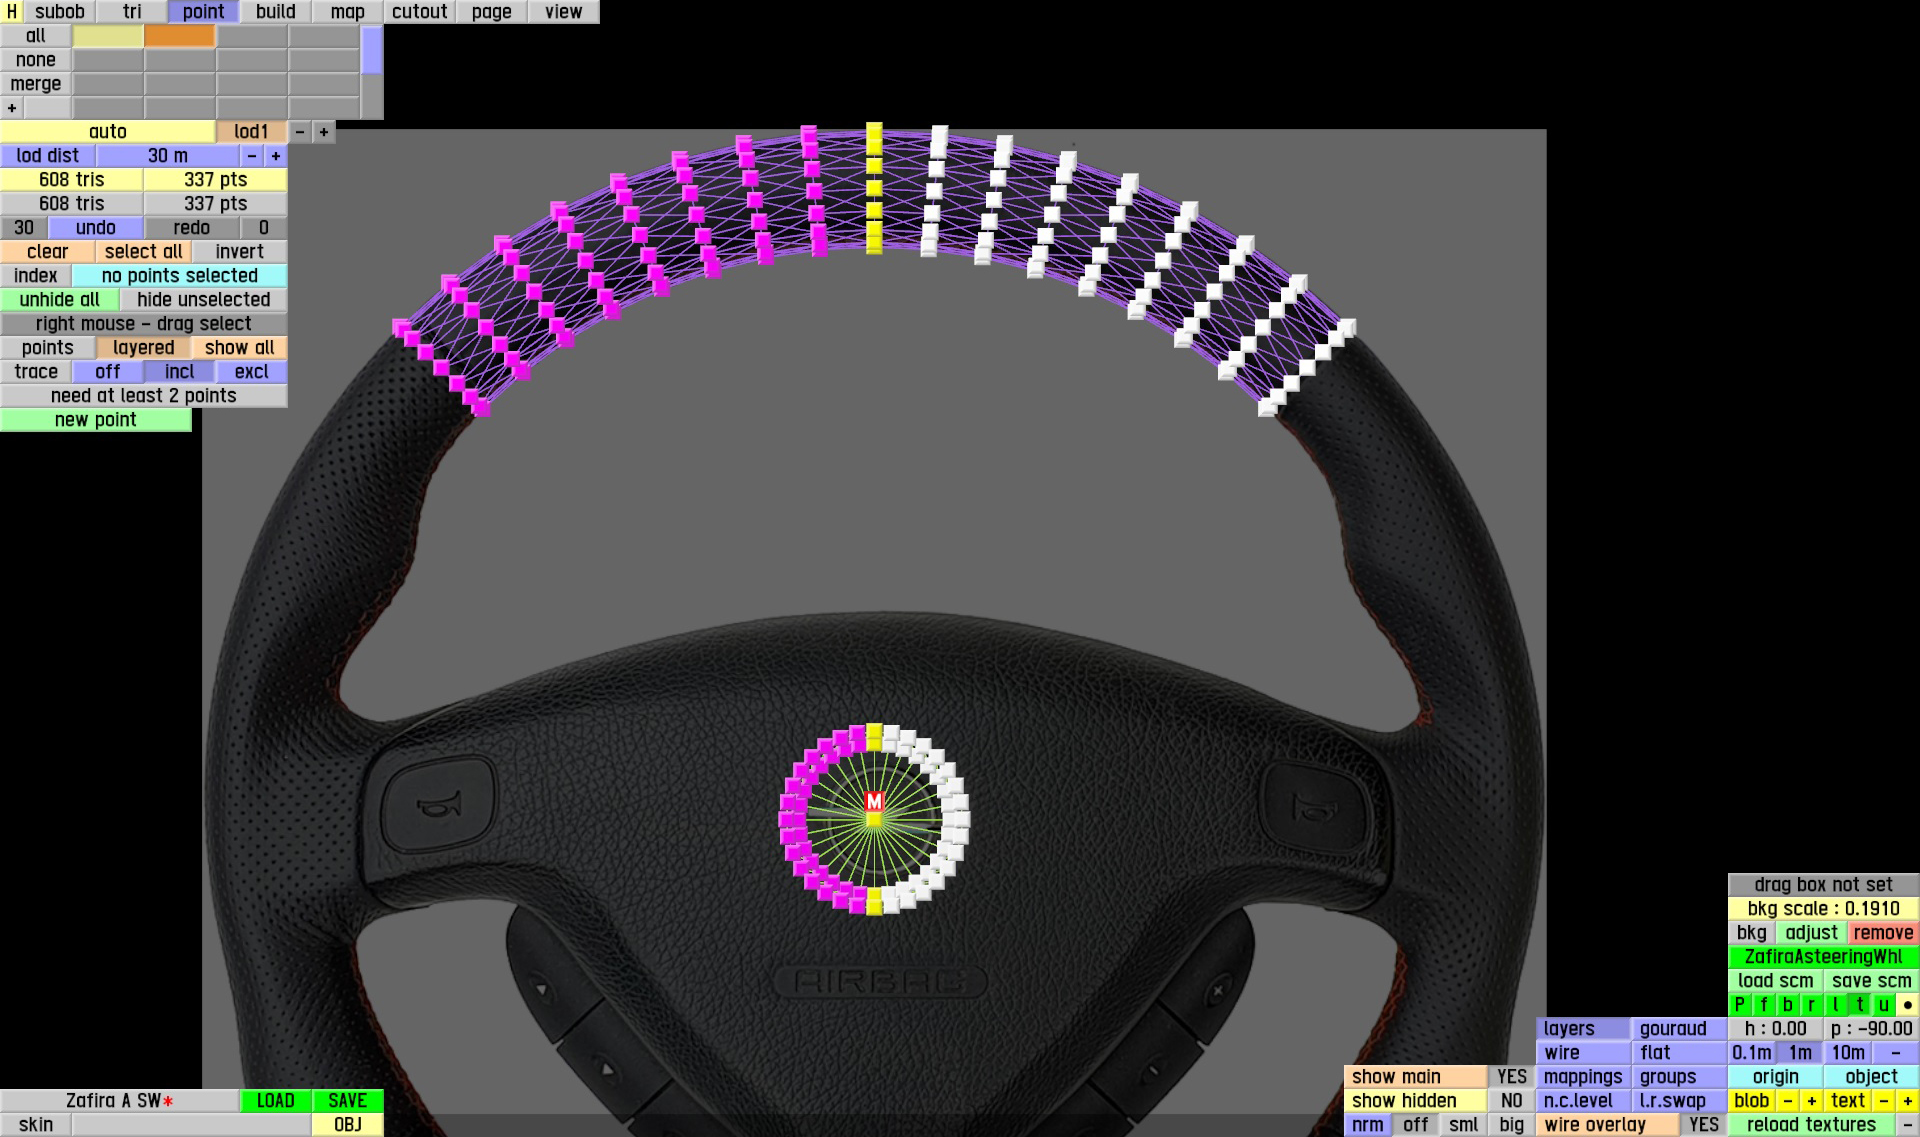The image size is (1920, 1137).
Task: Click the skin name input field
Action: 191,1125
